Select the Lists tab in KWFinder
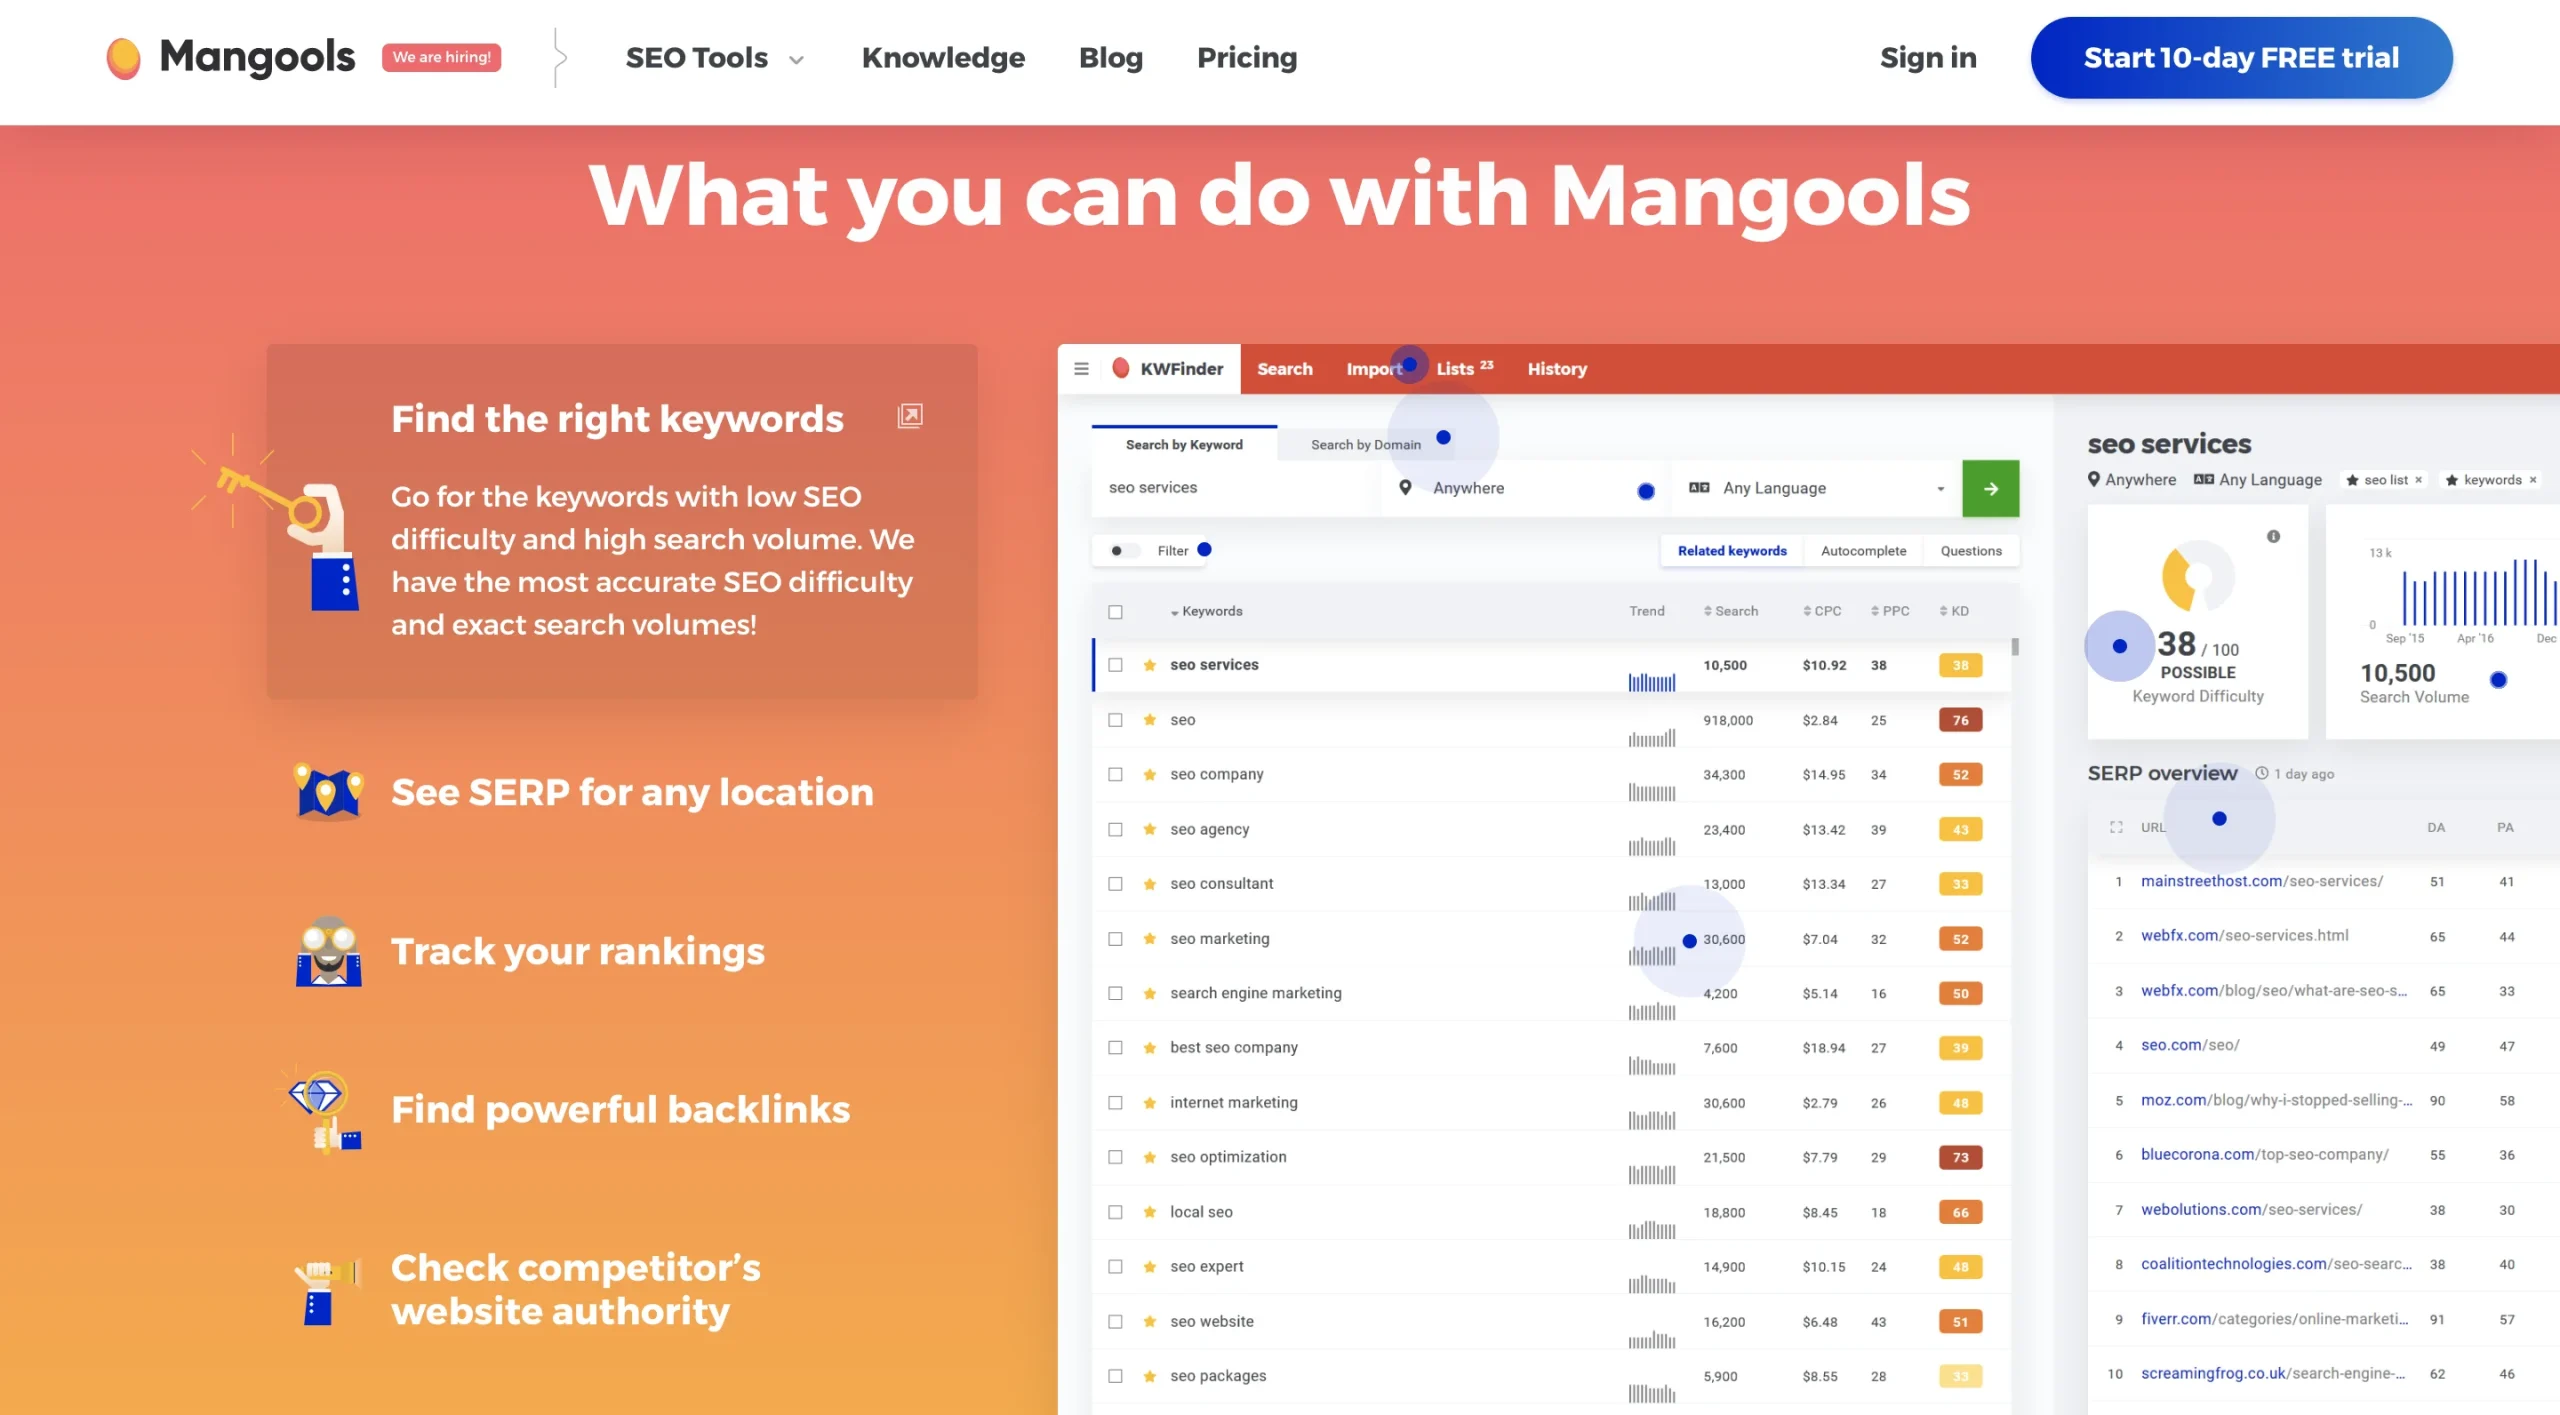Viewport: 2560px width, 1415px height. (1462, 368)
